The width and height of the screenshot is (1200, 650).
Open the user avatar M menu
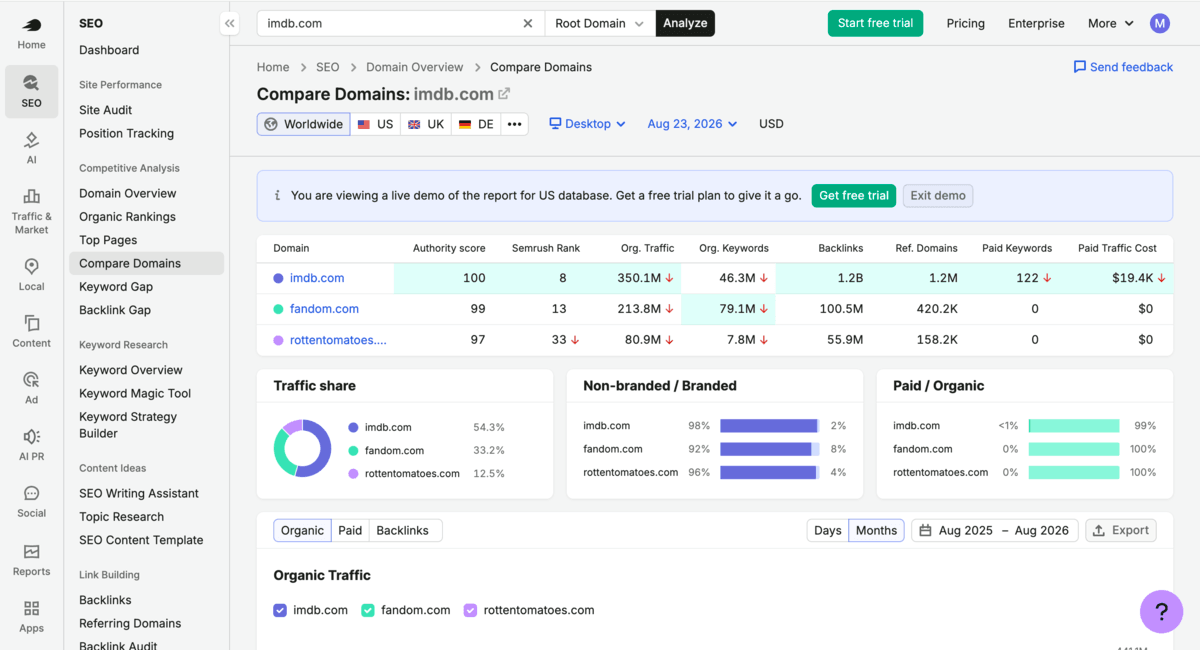[1160, 23]
